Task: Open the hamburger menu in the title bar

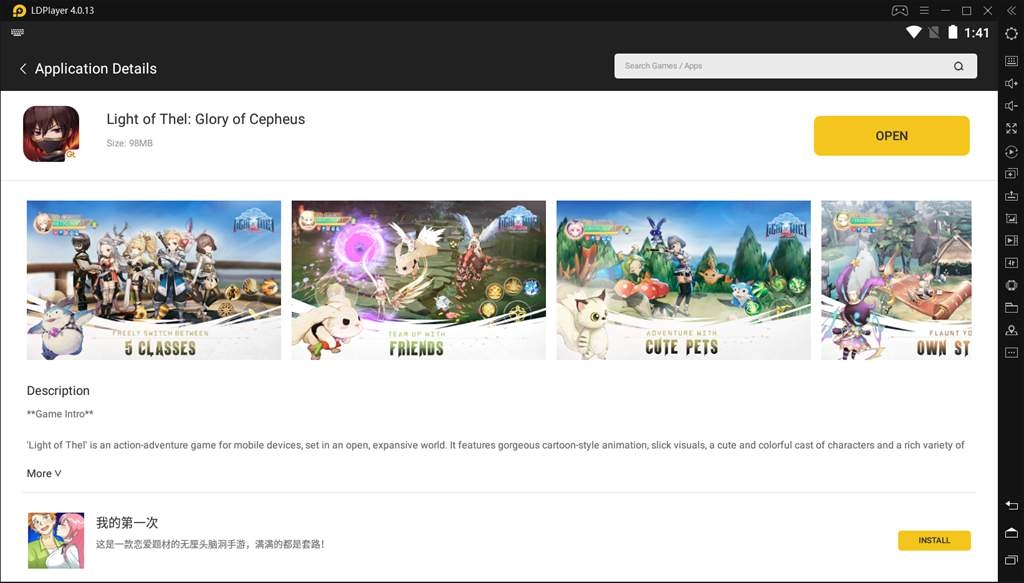Action: pos(924,10)
